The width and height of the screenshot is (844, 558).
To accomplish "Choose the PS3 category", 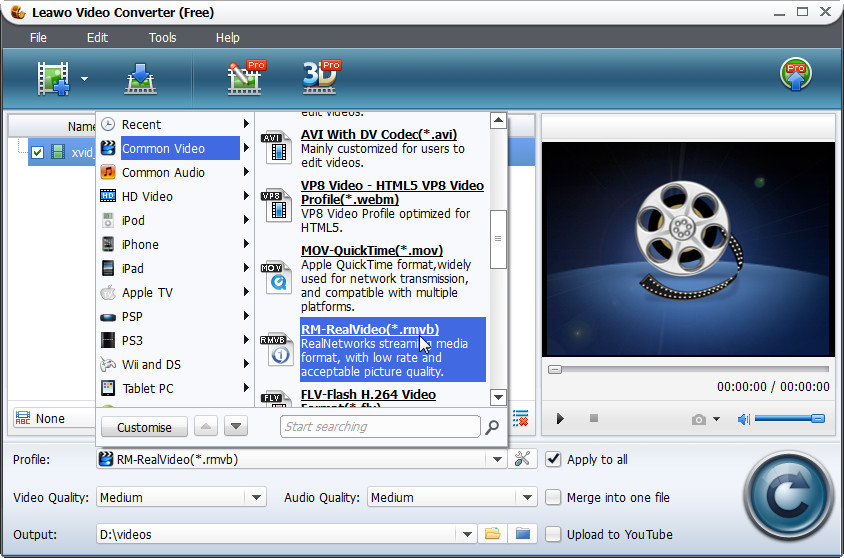I will coord(175,340).
